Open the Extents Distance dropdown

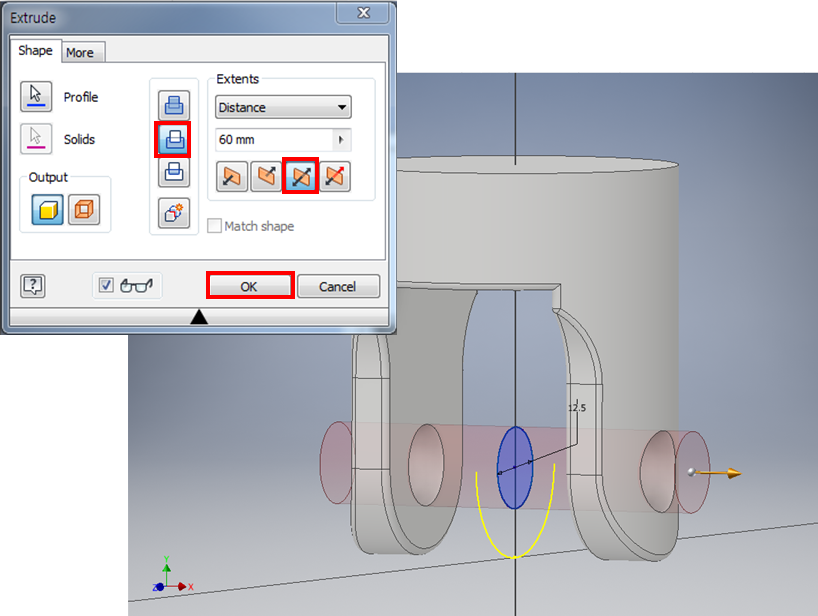click(283, 107)
